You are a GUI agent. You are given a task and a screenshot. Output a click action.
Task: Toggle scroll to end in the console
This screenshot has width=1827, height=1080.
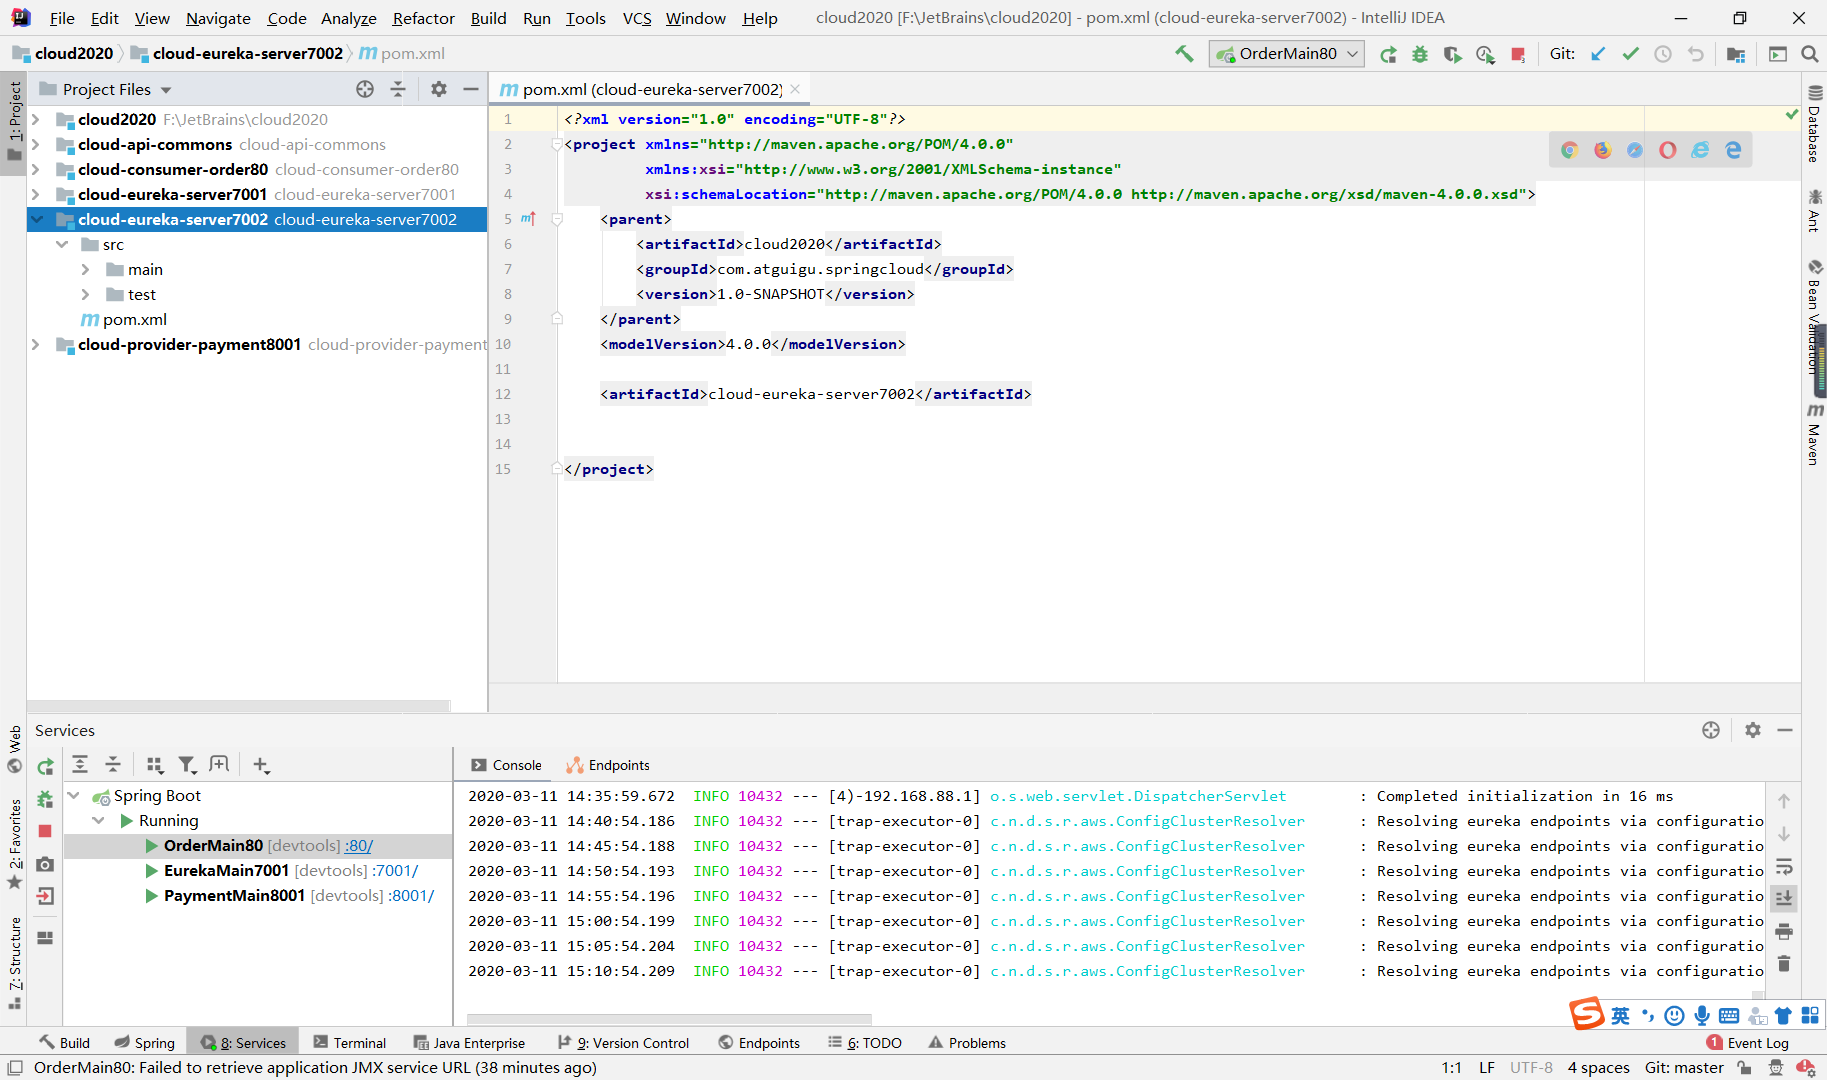coord(1784,899)
